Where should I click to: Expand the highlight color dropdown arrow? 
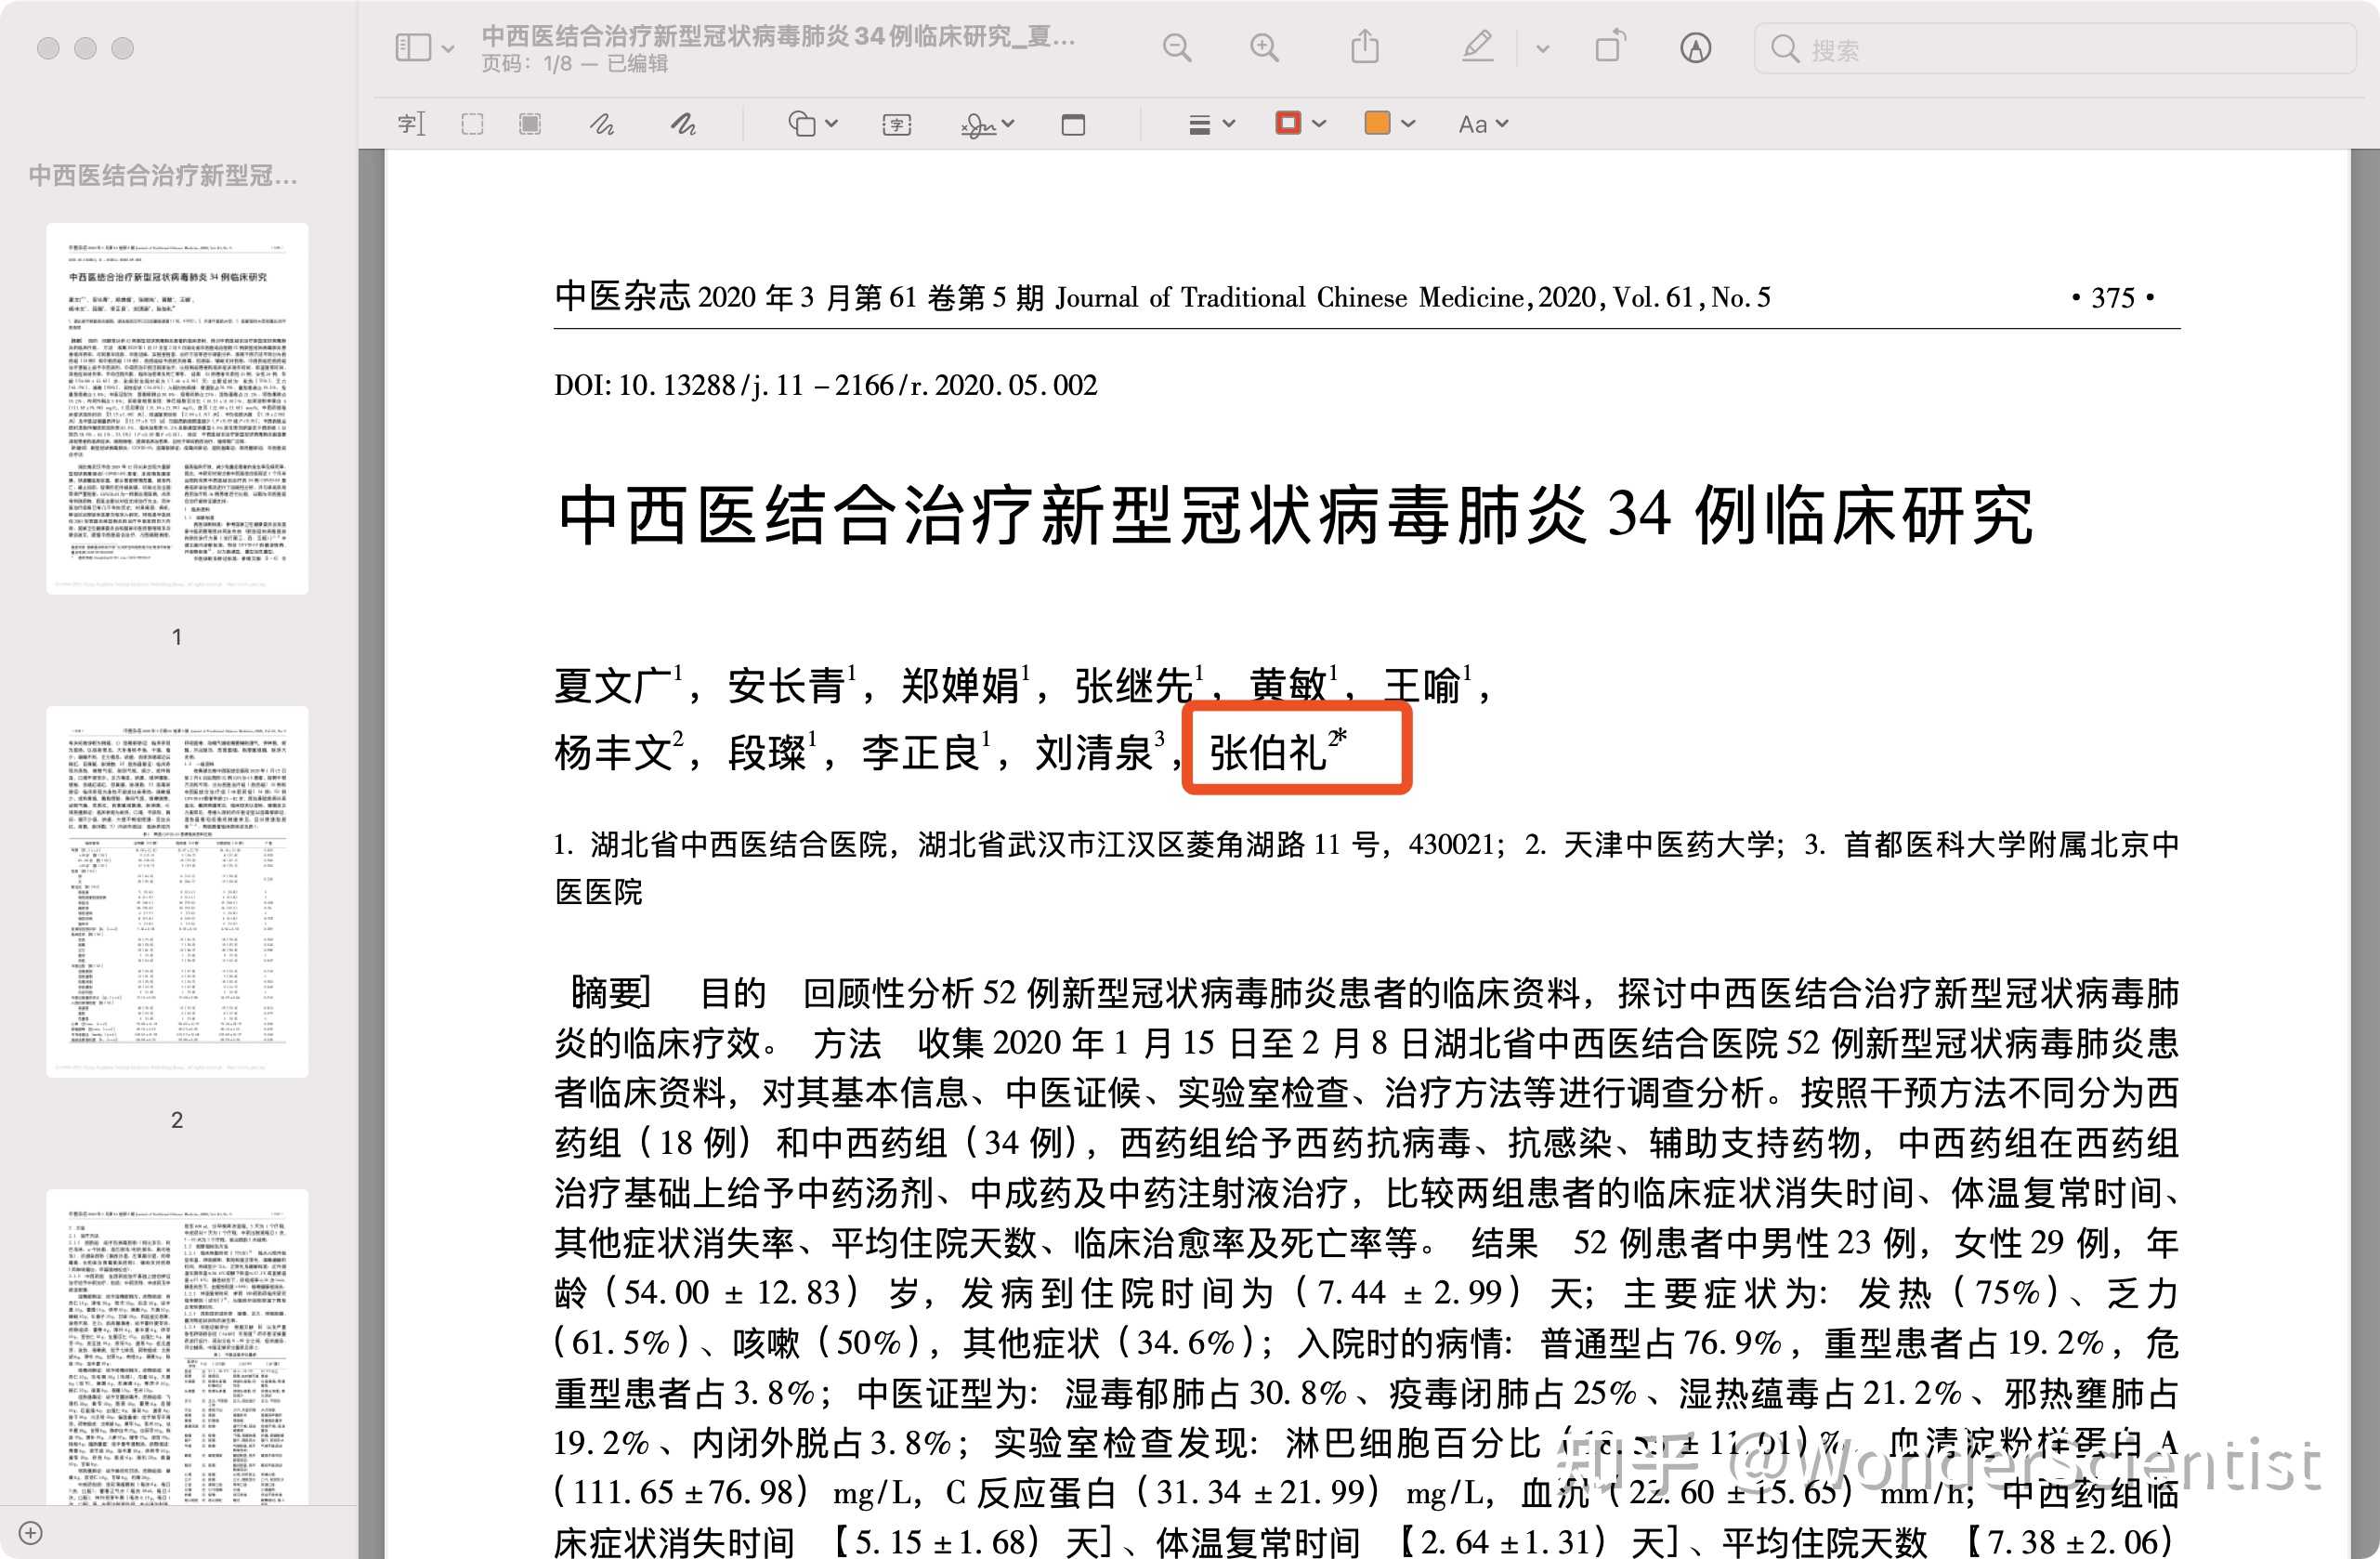[1543, 49]
